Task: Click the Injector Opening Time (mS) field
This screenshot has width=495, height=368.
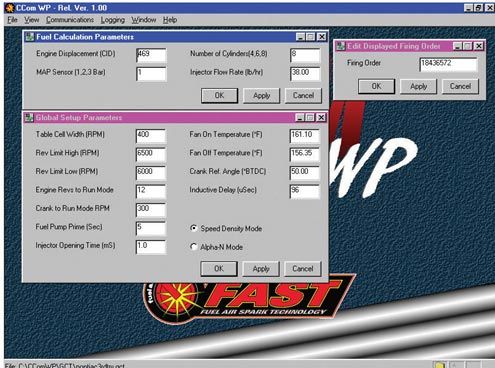Action: 151,247
